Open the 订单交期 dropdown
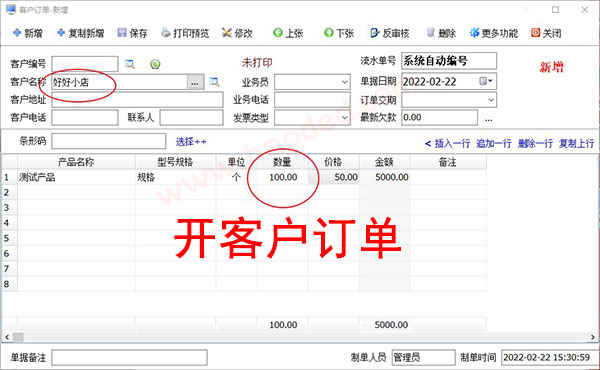The height and width of the screenshot is (370, 600). click(491, 100)
